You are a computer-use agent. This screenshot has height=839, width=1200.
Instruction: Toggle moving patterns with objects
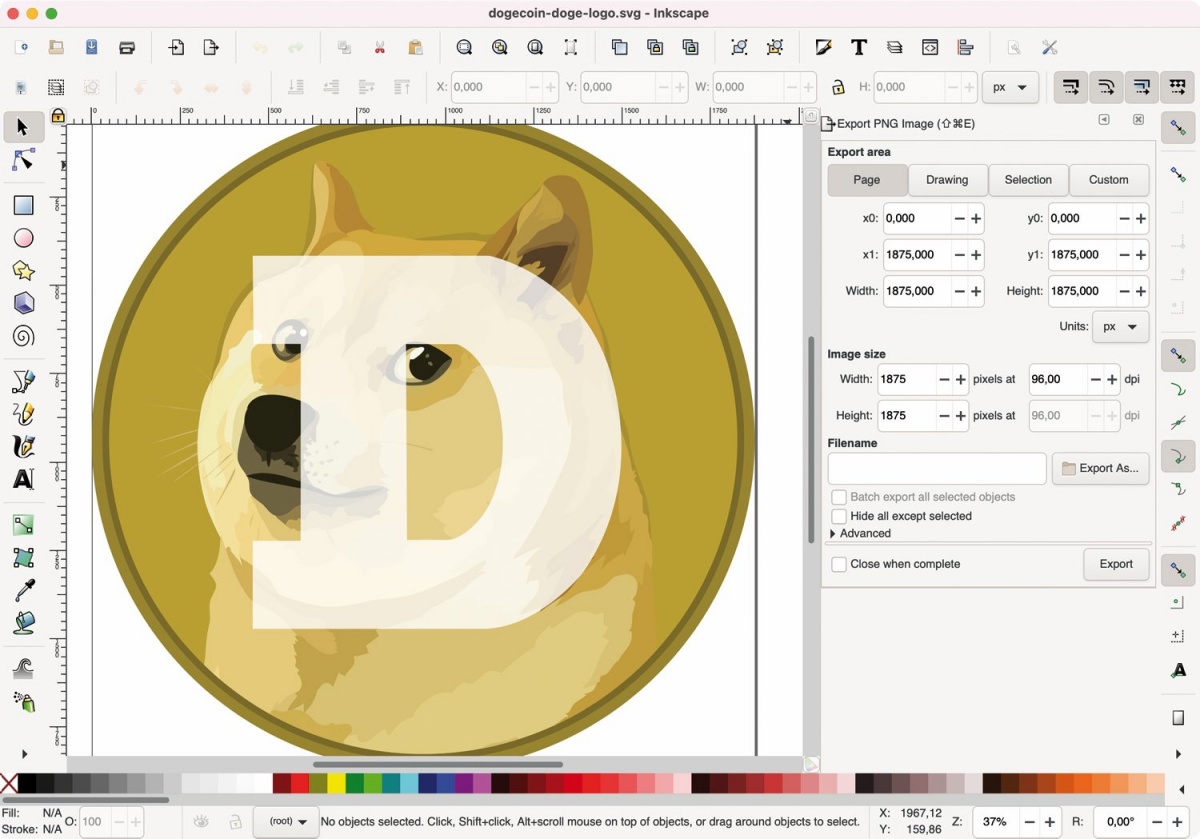click(1178, 87)
